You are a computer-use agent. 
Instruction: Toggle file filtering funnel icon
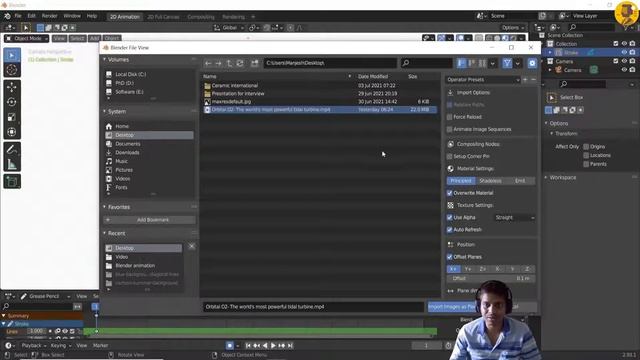(x=507, y=63)
